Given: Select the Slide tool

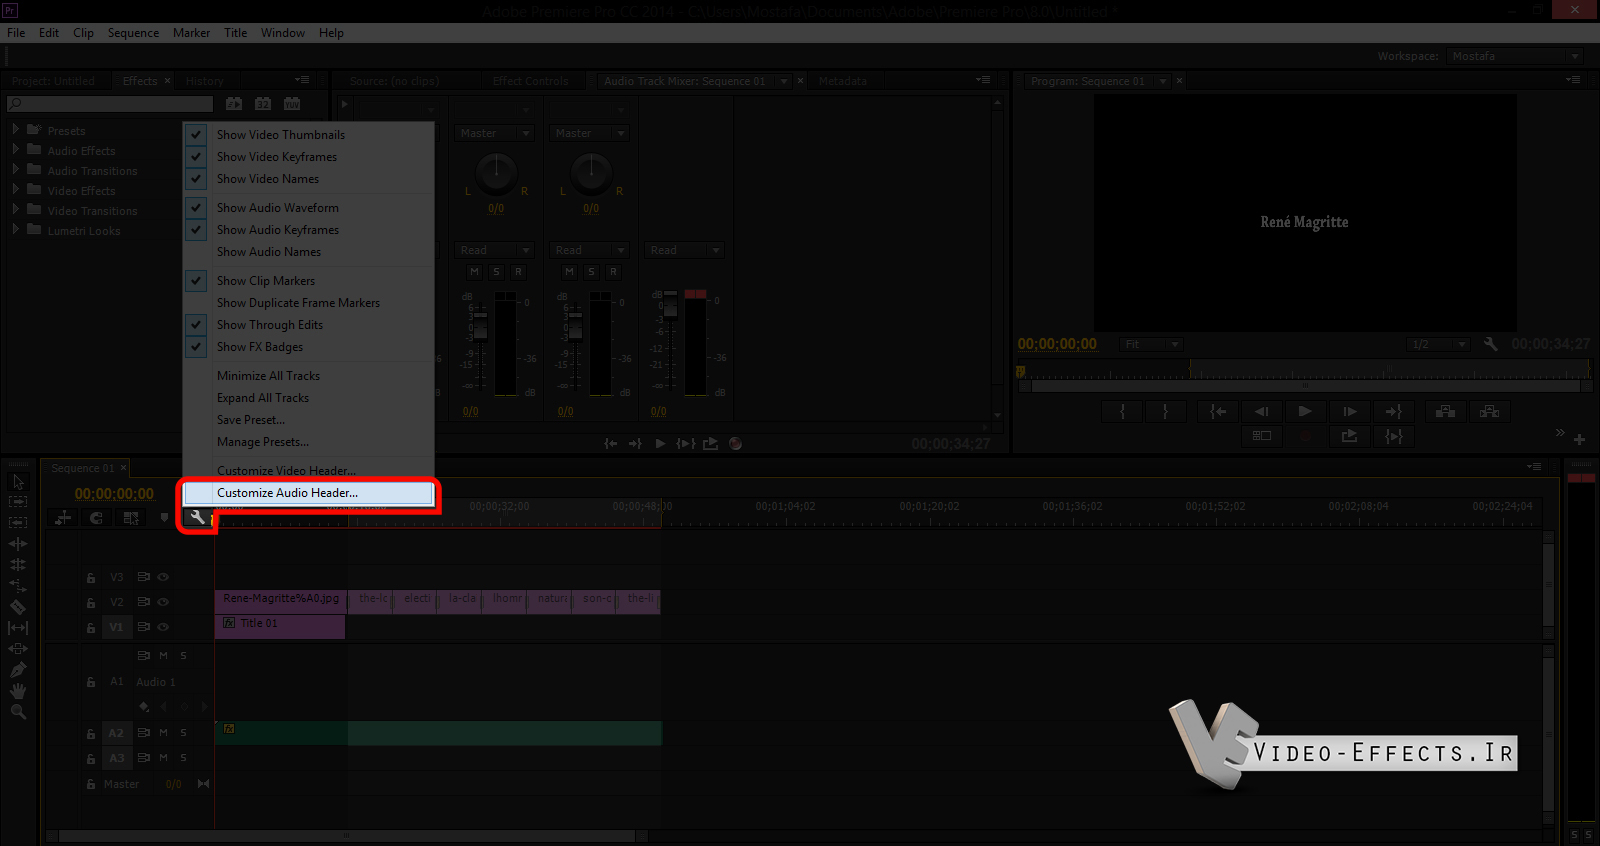Looking at the screenshot, I should [x=18, y=649].
